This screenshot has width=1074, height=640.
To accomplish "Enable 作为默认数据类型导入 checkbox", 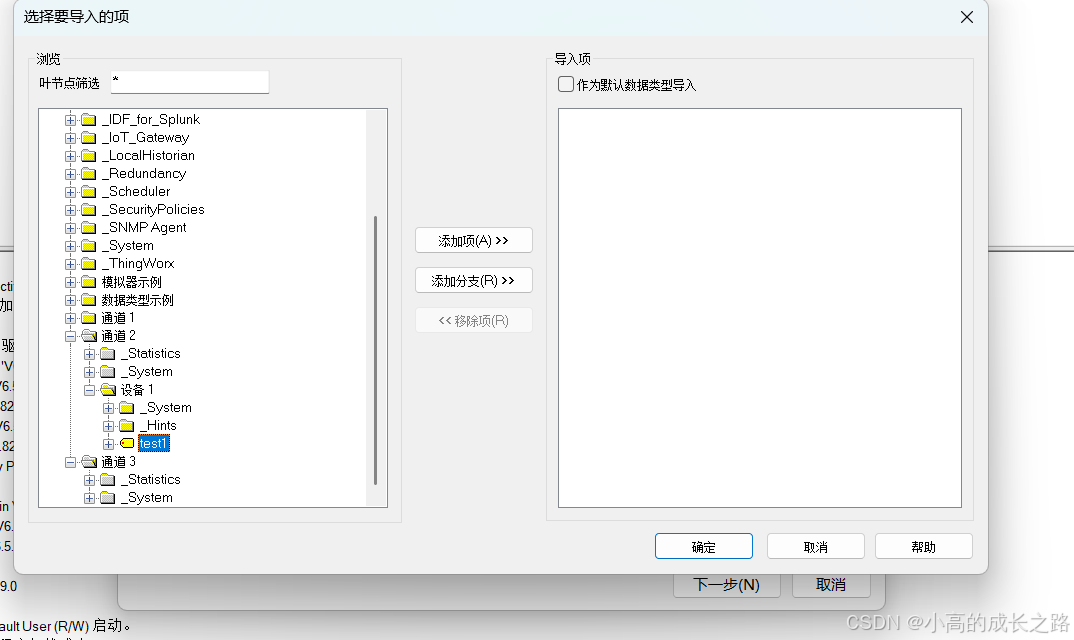I will [566, 84].
